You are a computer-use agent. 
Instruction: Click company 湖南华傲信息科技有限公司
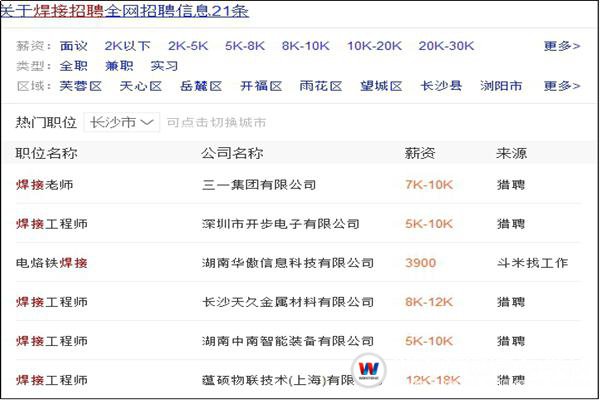click(x=288, y=263)
